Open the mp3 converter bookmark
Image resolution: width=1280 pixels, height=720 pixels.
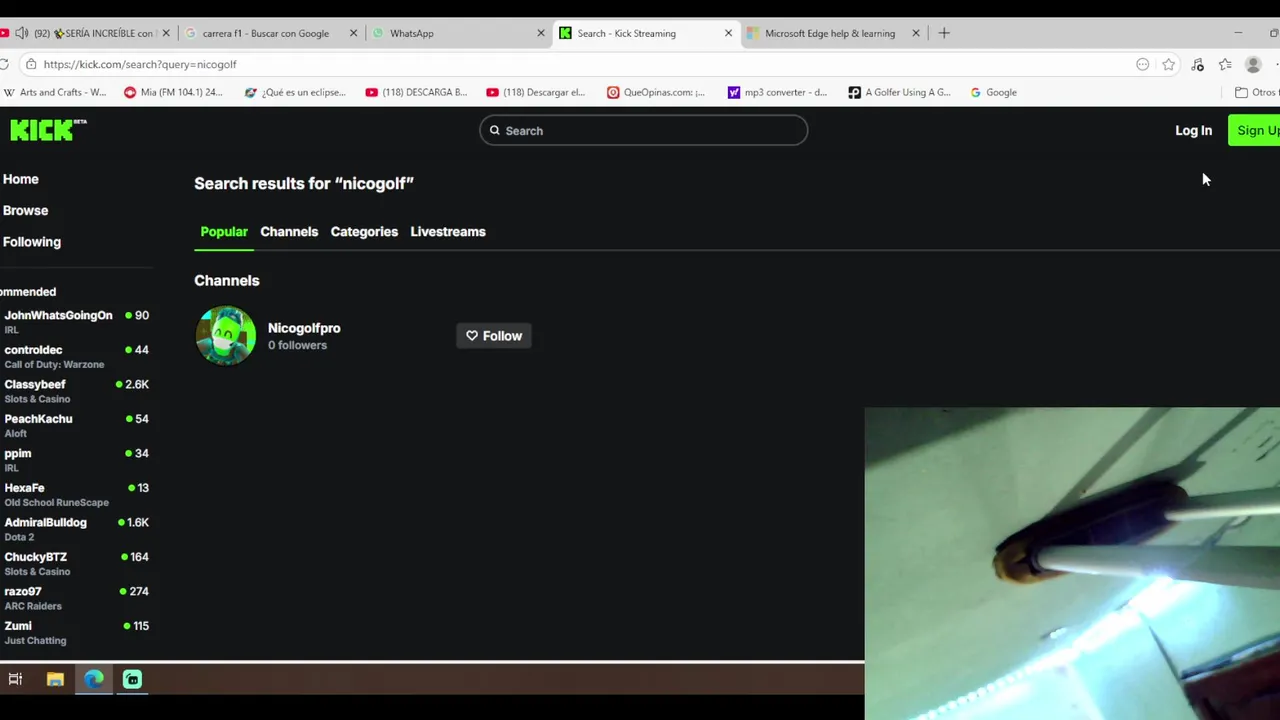[777, 92]
